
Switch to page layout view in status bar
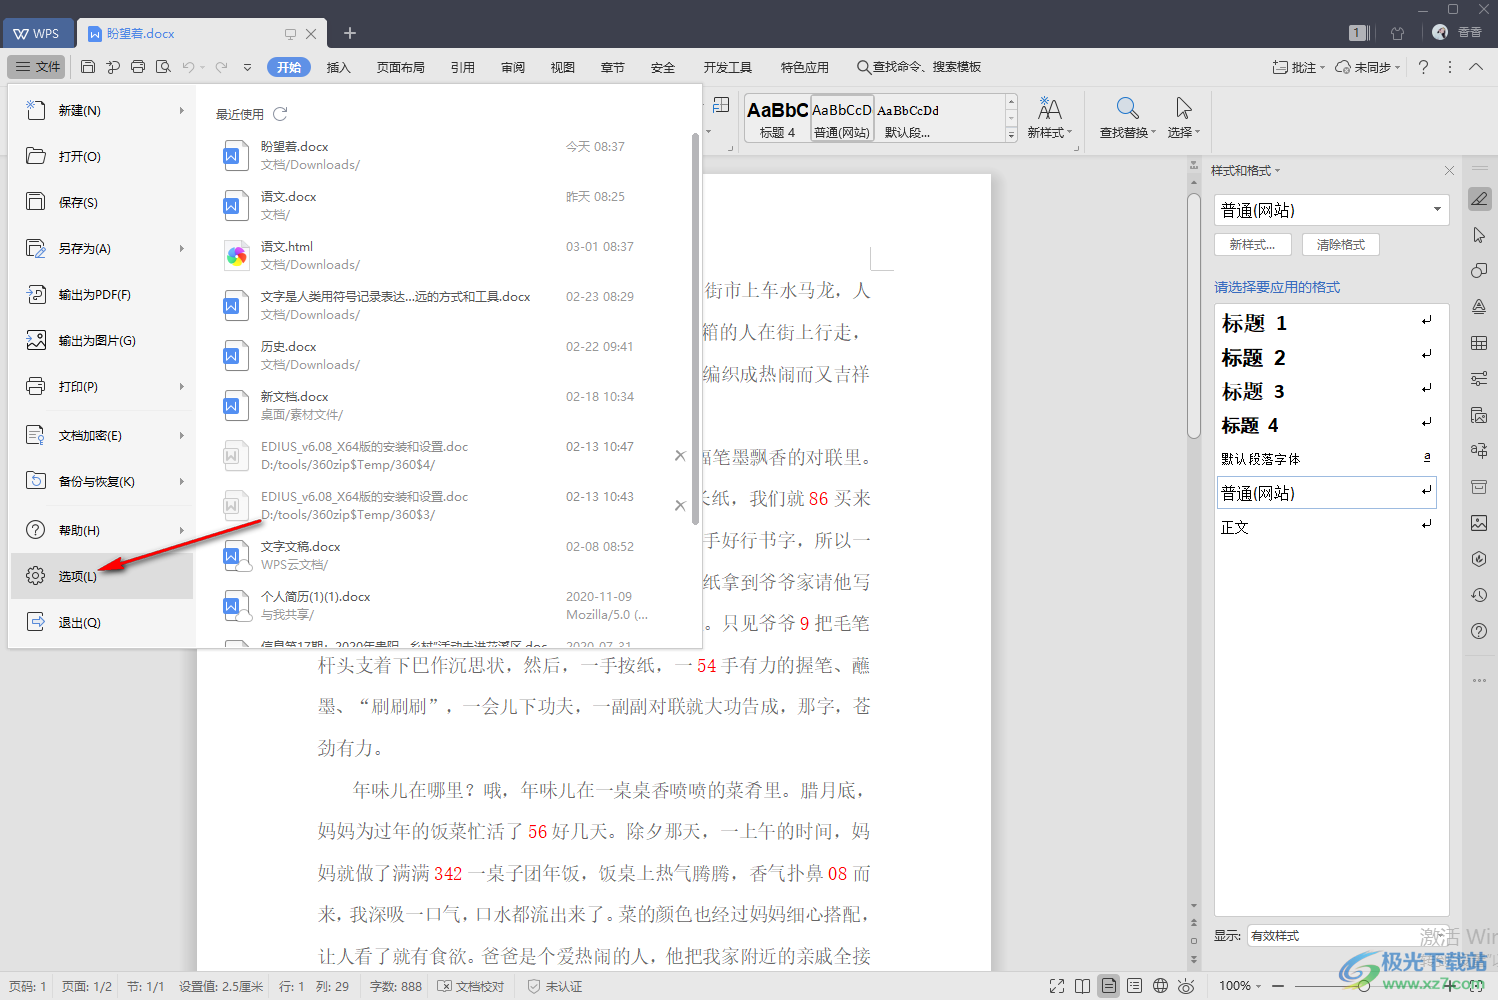pos(1109,986)
